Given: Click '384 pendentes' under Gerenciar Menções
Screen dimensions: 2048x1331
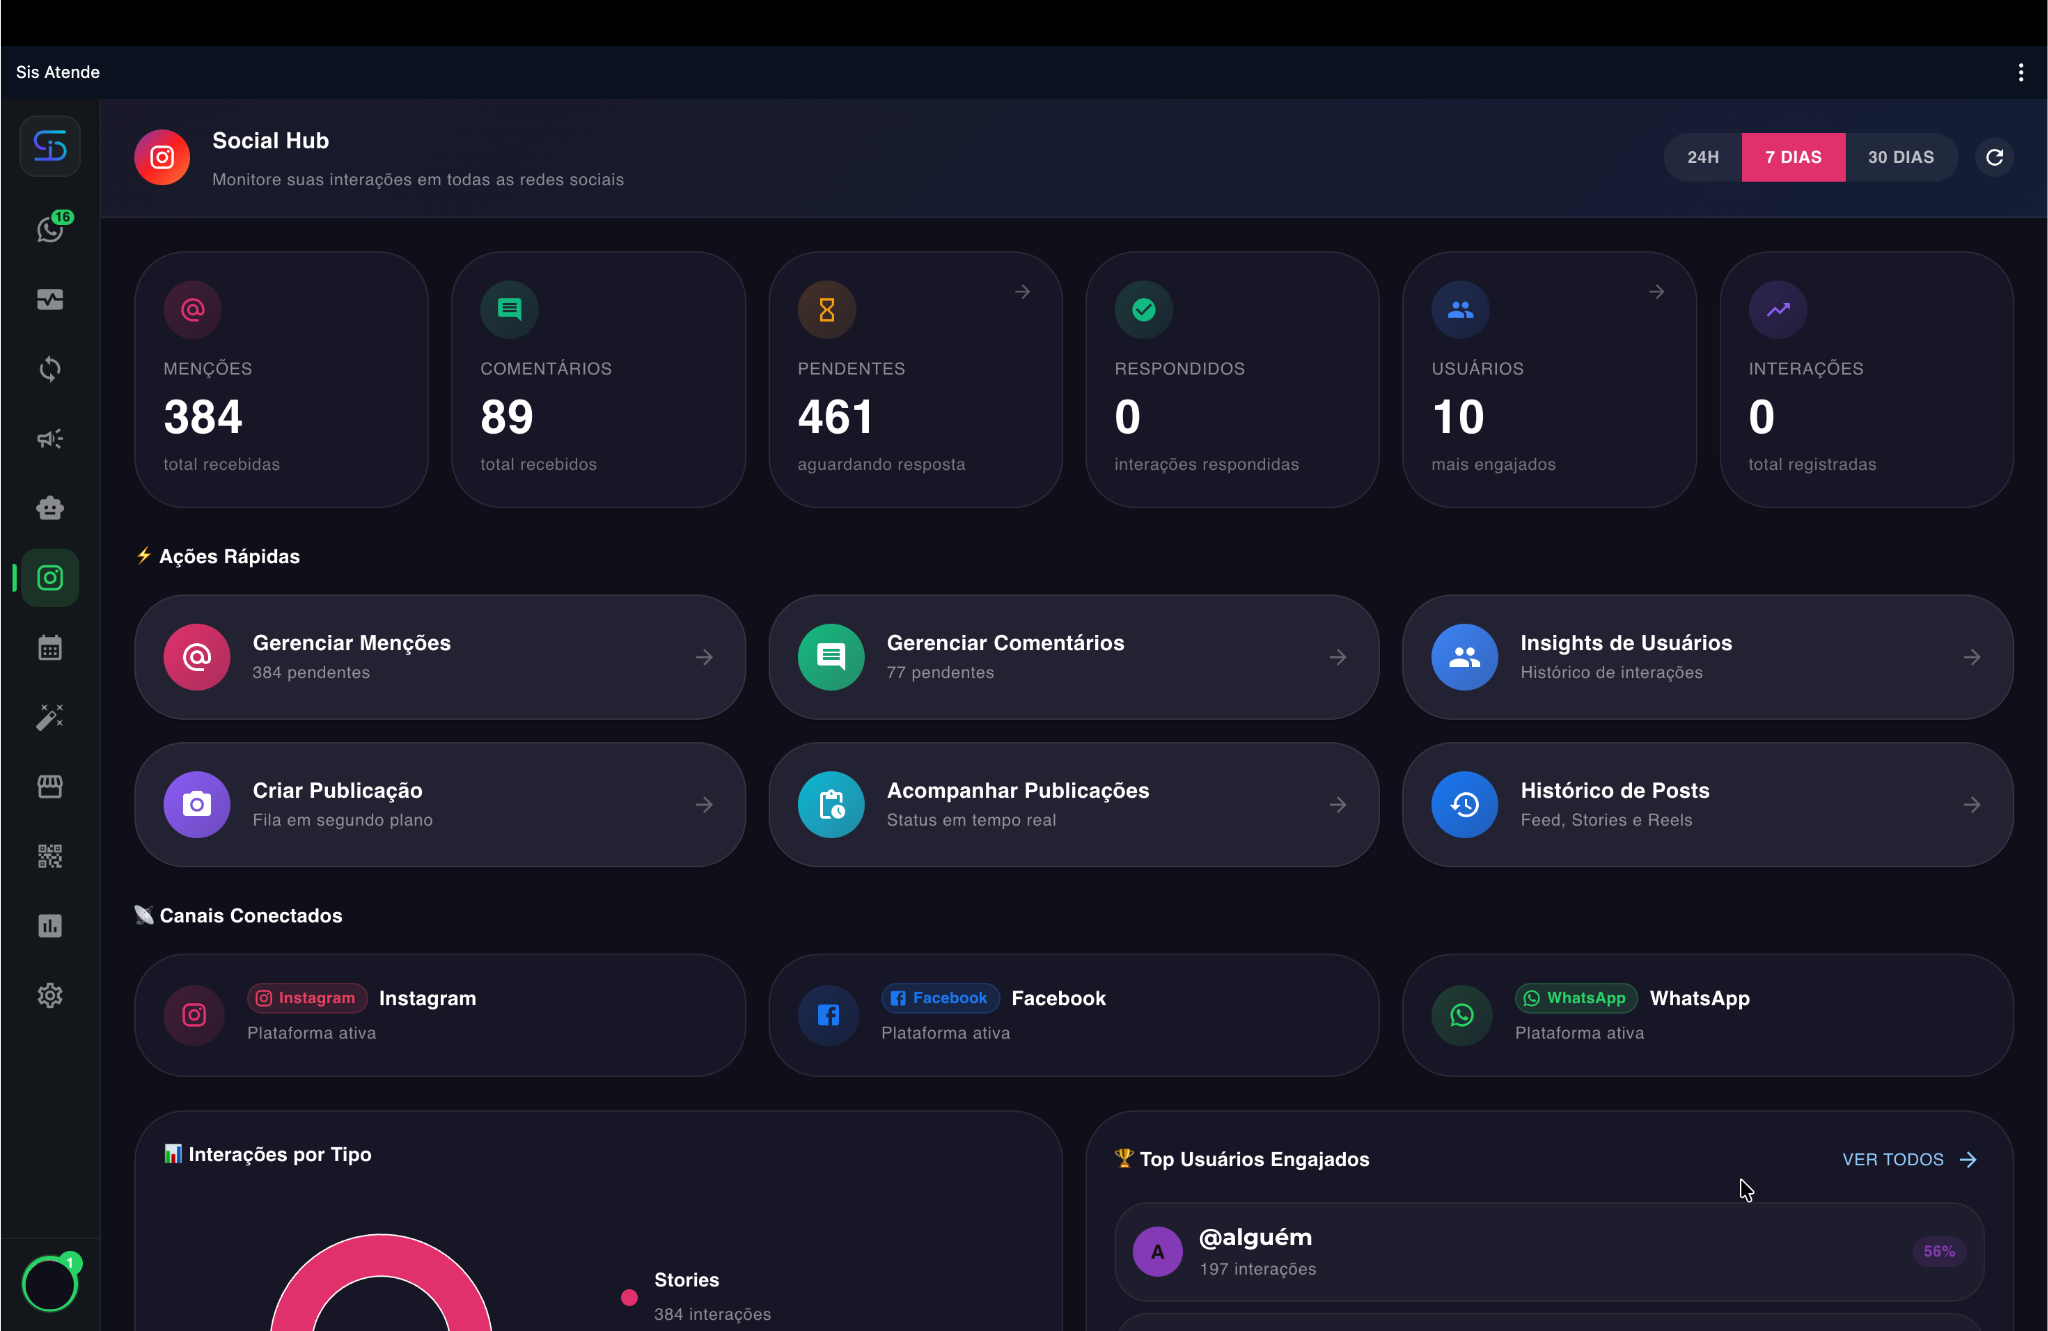Looking at the screenshot, I should click(311, 673).
